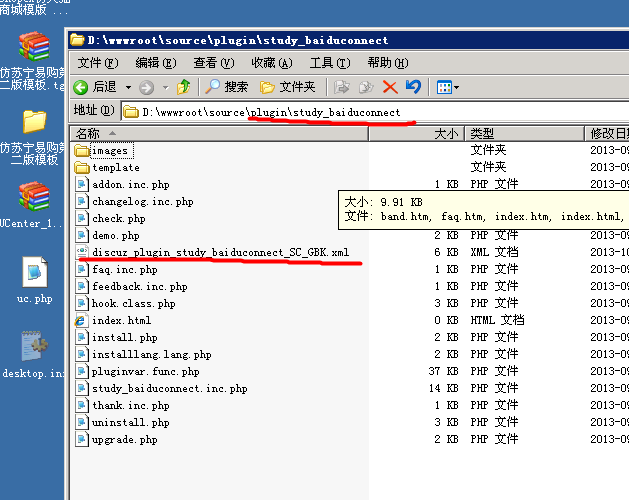This screenshot has height=500, width=629.
Task: Click the Move To toolbar icon
Action: [x=341, y=87]
